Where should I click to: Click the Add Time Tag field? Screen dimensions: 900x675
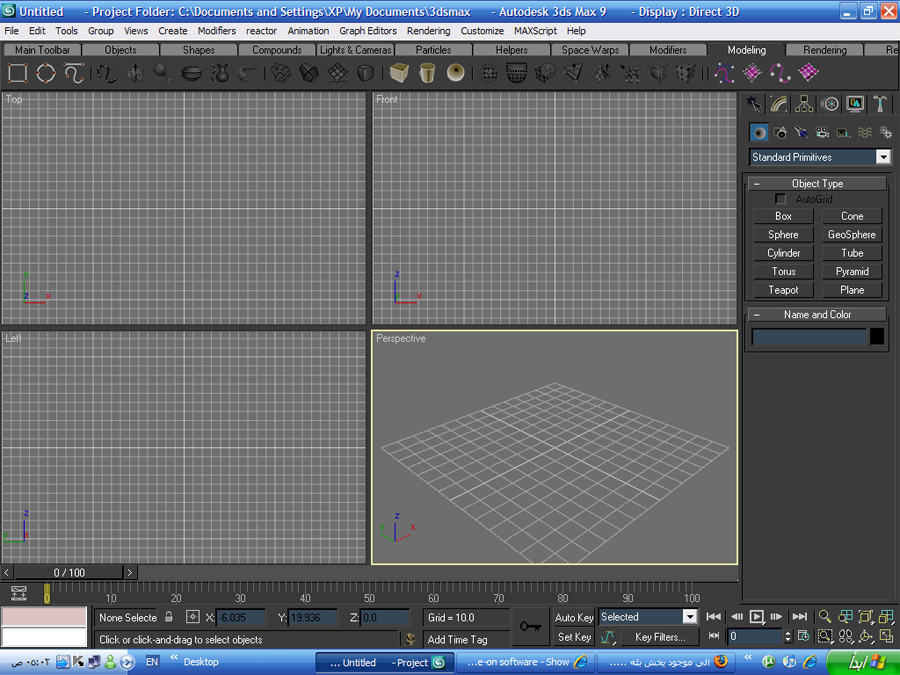(x=467, y=639)
